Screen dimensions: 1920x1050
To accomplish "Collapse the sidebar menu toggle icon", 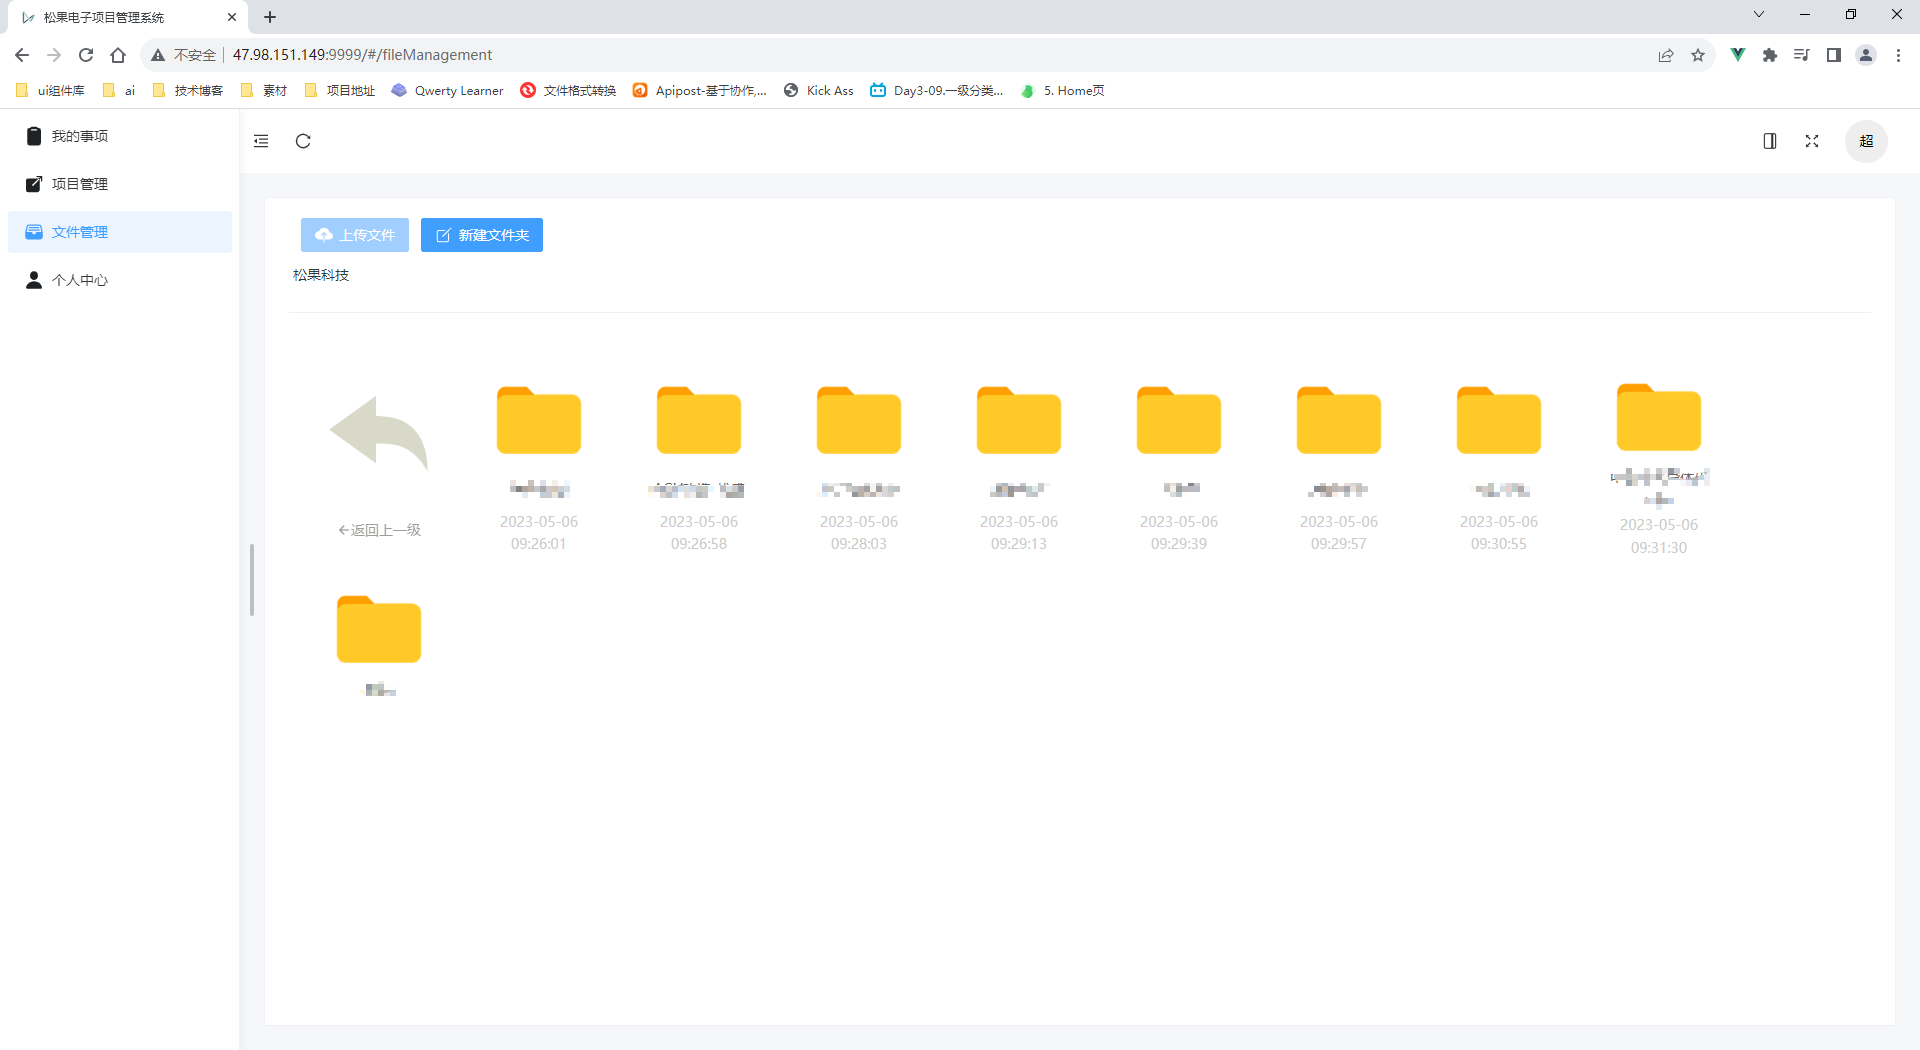I will click(261, 141).
